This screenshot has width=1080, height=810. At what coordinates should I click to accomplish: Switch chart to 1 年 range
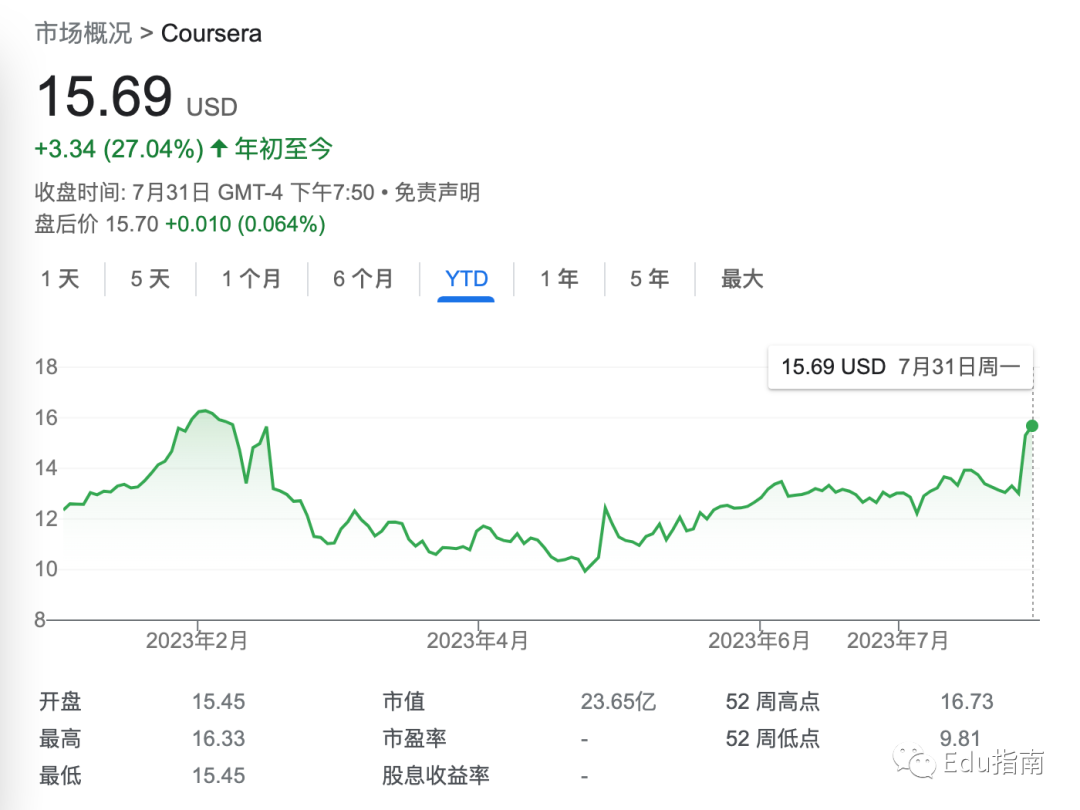coord(559,279)
